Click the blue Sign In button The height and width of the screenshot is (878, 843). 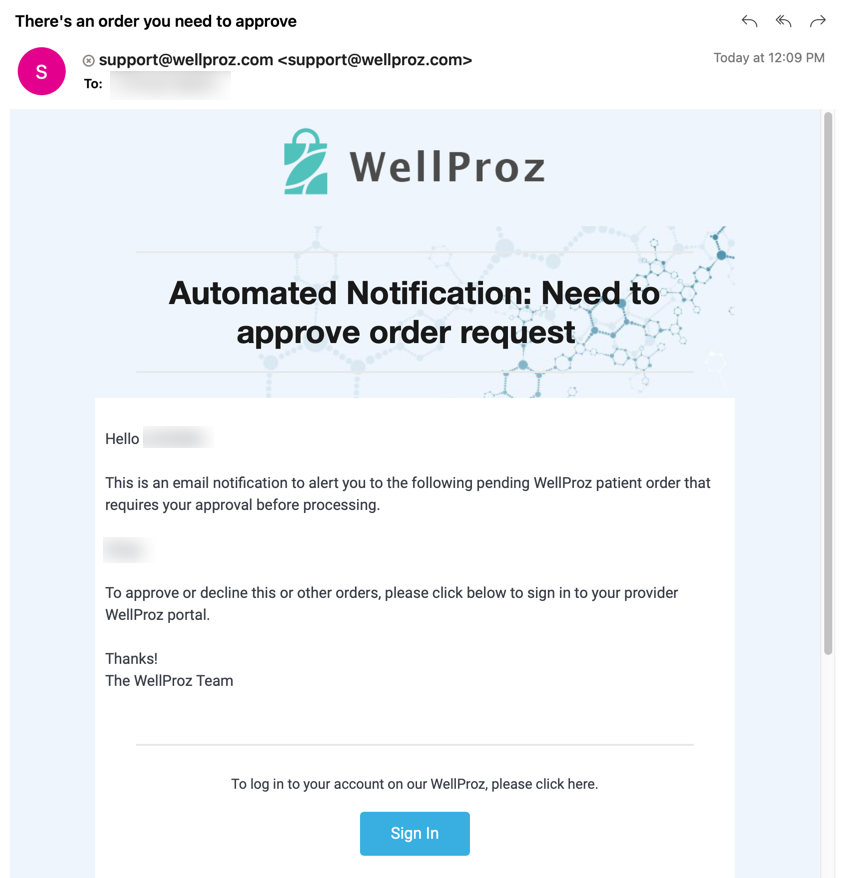click(414, 833)
